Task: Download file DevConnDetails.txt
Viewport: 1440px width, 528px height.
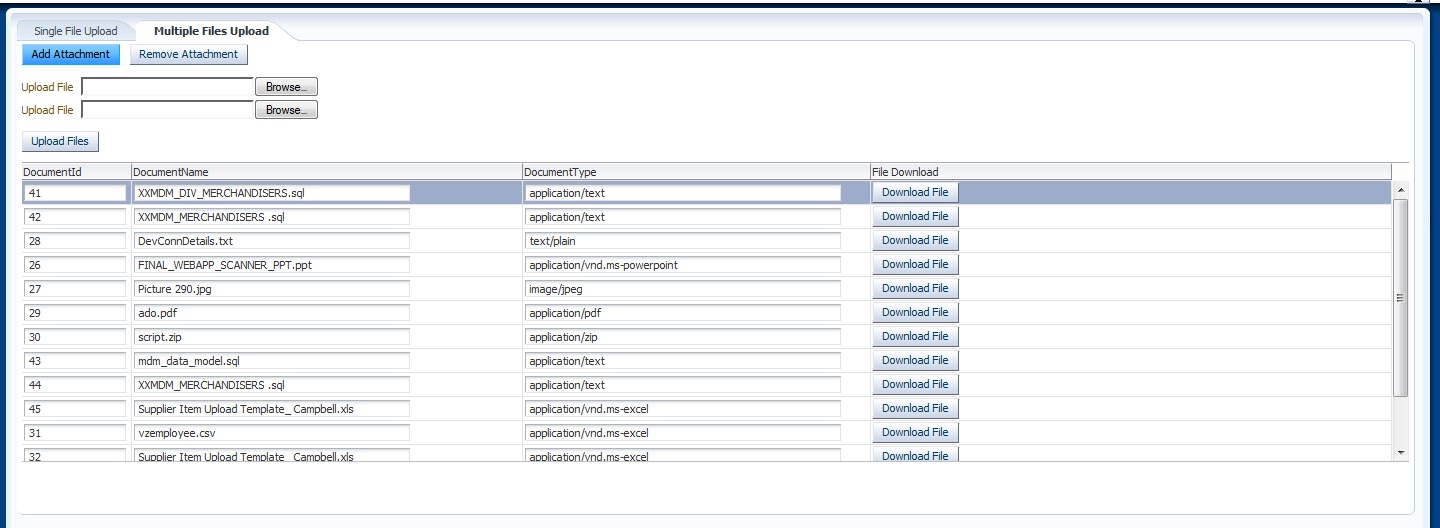Action: pos(915,240)
